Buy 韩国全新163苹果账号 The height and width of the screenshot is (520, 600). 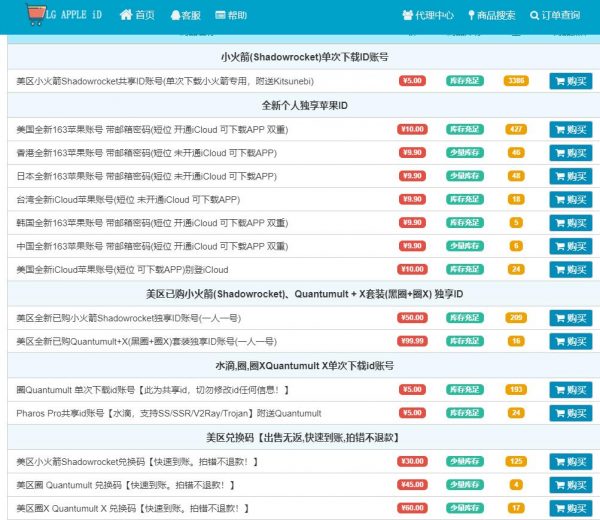tap(571, 223)
